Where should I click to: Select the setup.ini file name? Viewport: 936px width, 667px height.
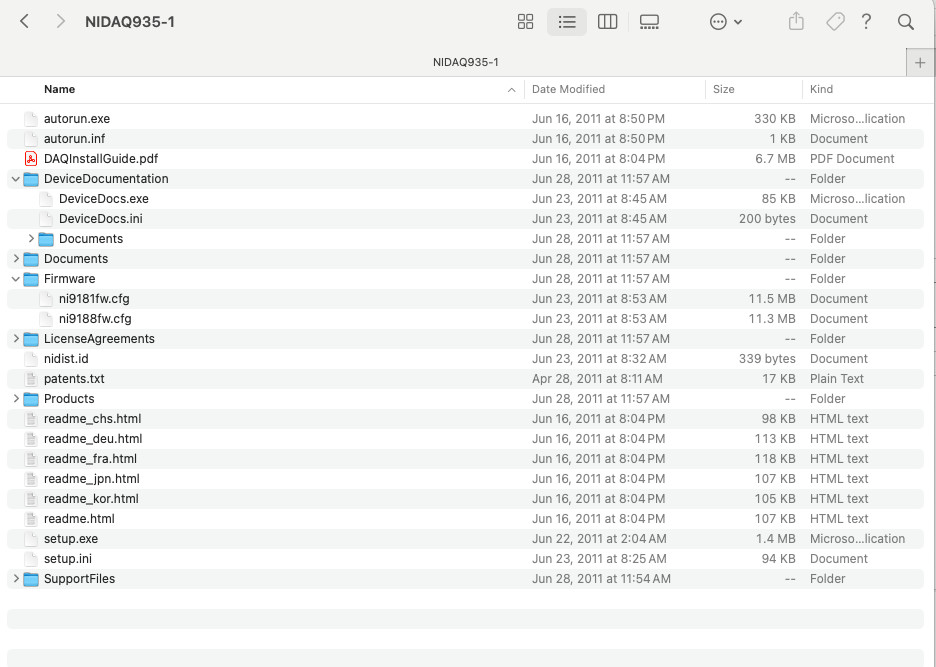67,559
